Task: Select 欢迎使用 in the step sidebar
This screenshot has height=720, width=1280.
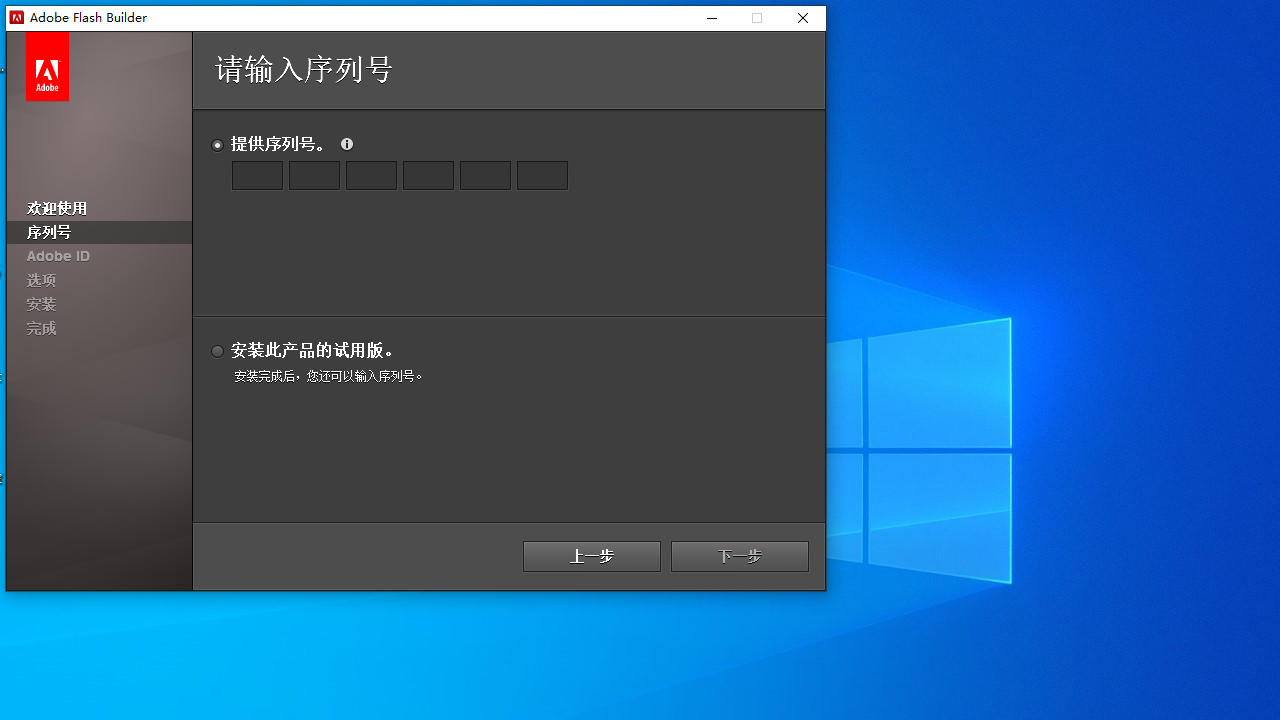Action: click(x=56, y=208)
